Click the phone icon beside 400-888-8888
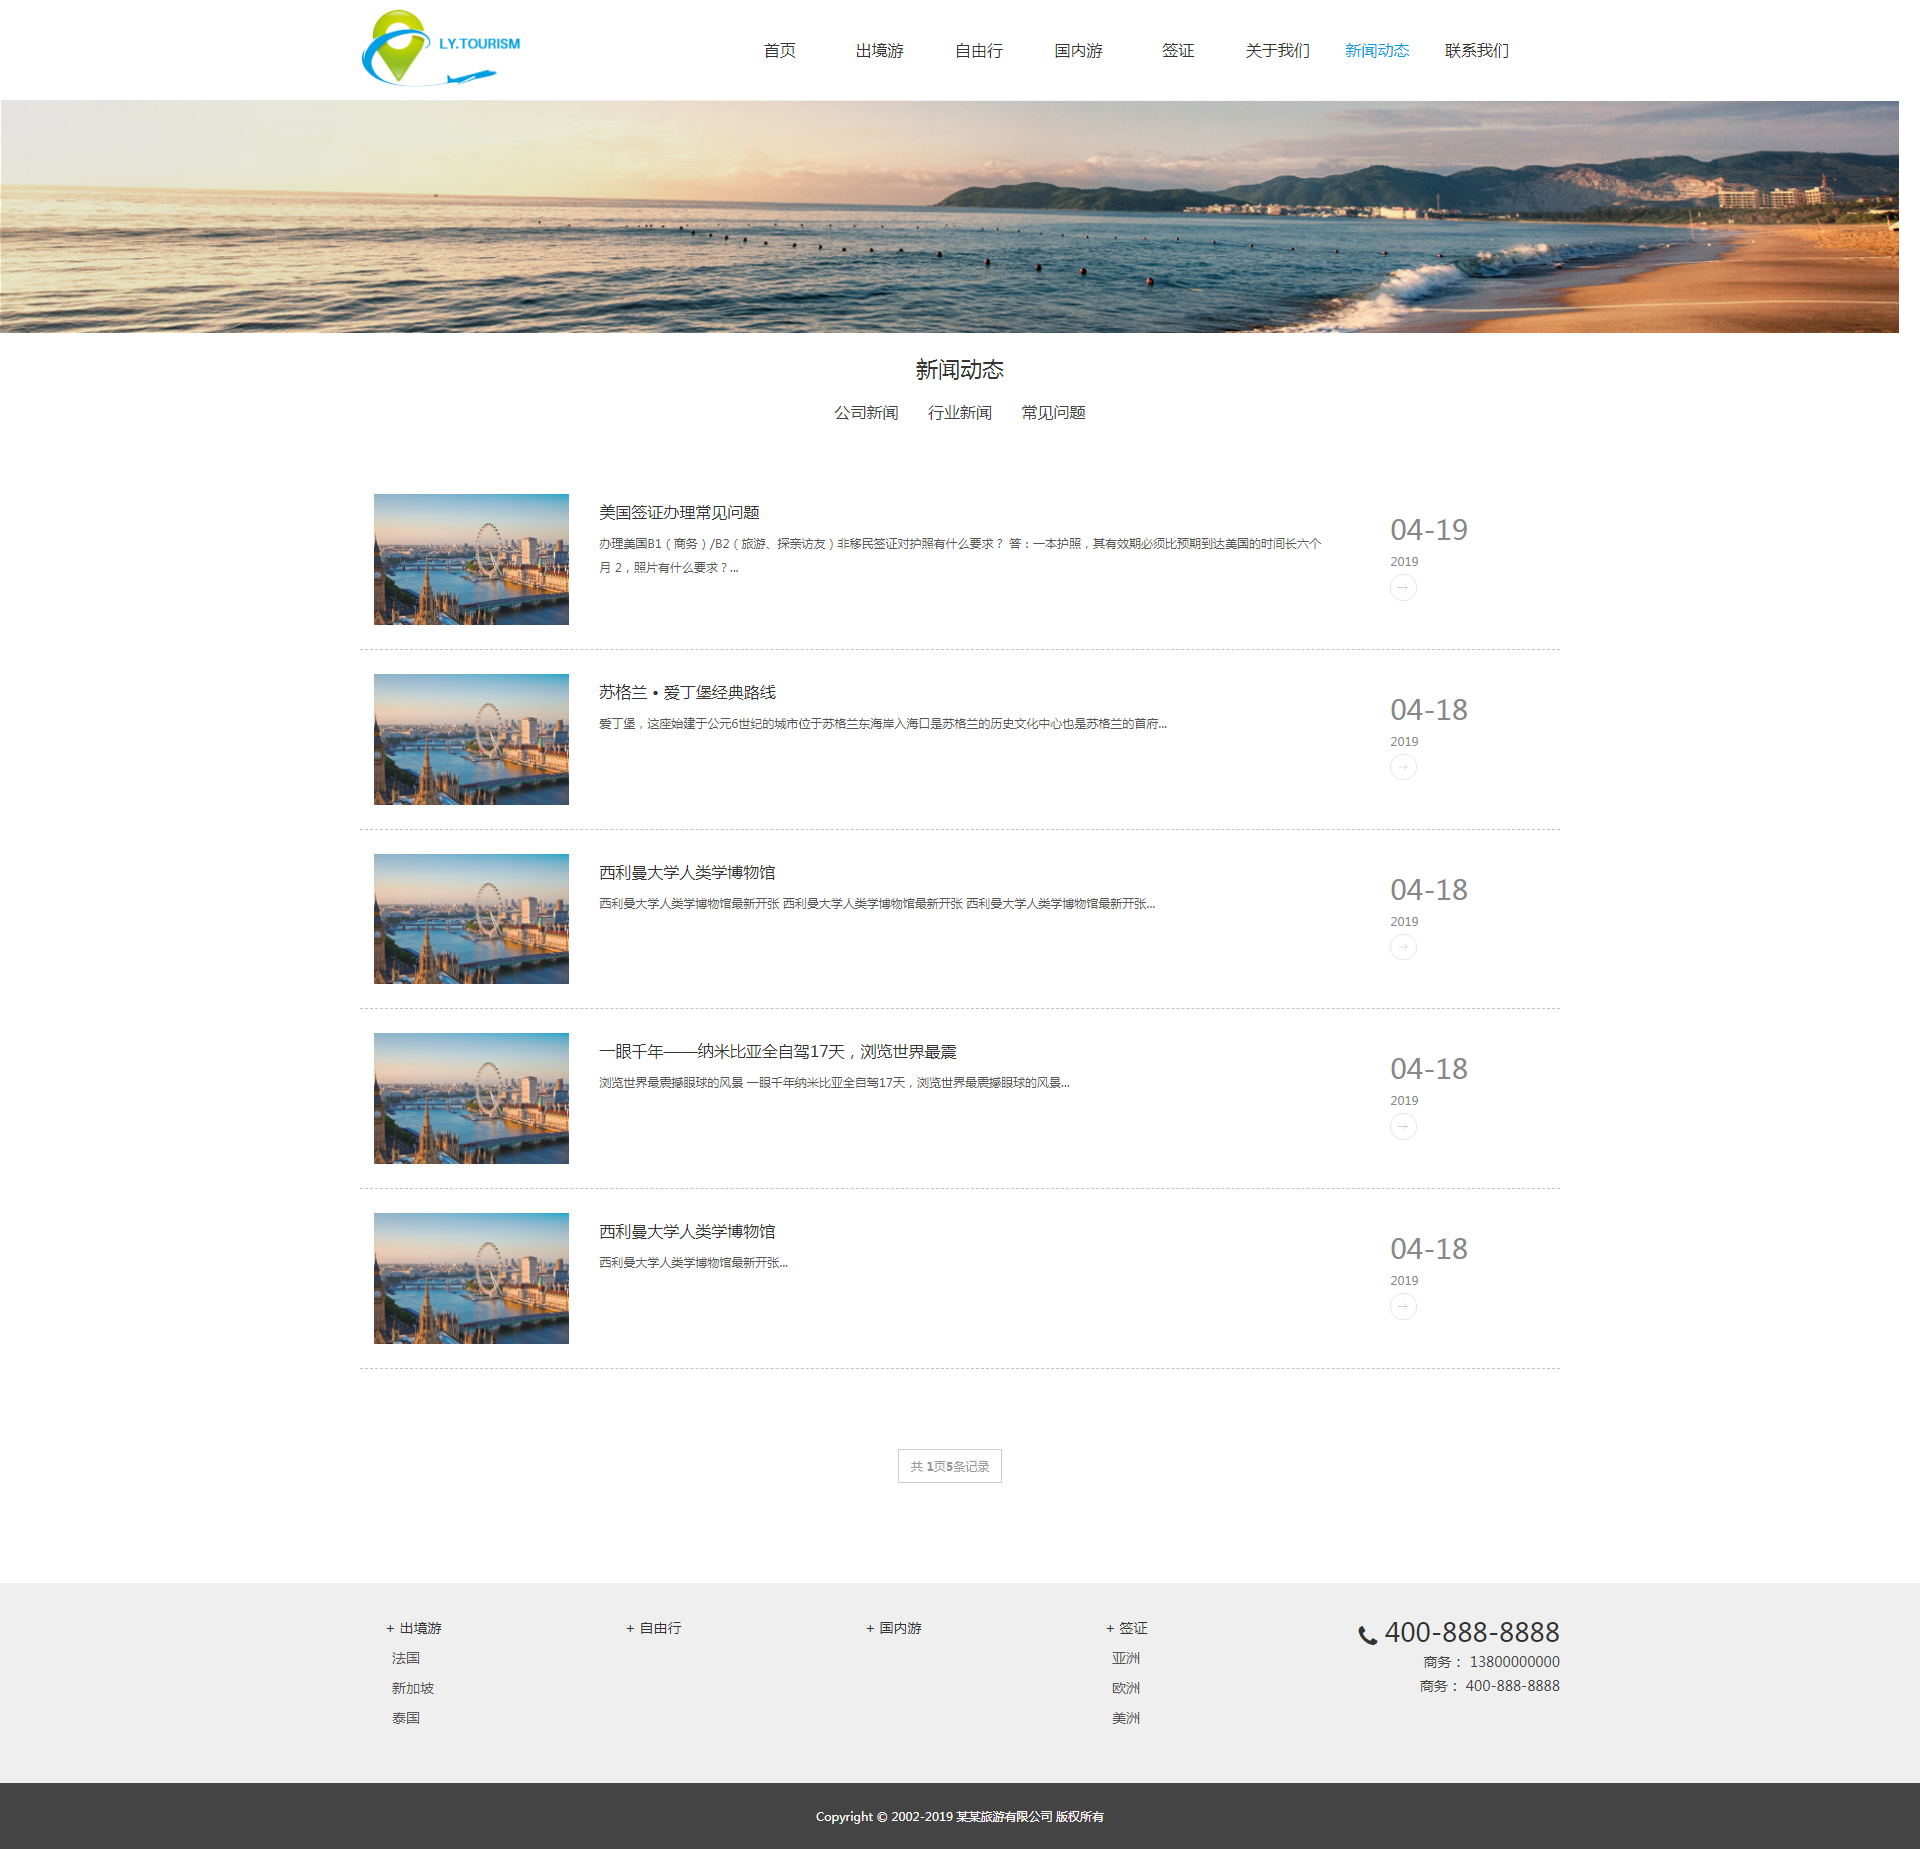 coord(1367,1635)
